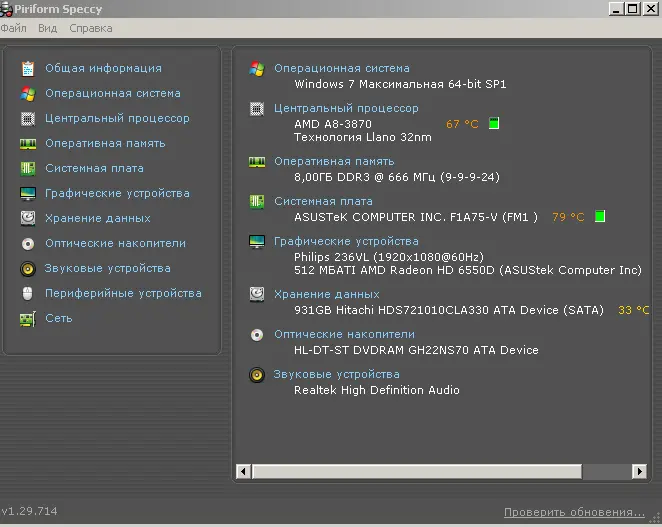
Task: Click Philips 236VL monitor text
Action: click(x=389, y=257)
